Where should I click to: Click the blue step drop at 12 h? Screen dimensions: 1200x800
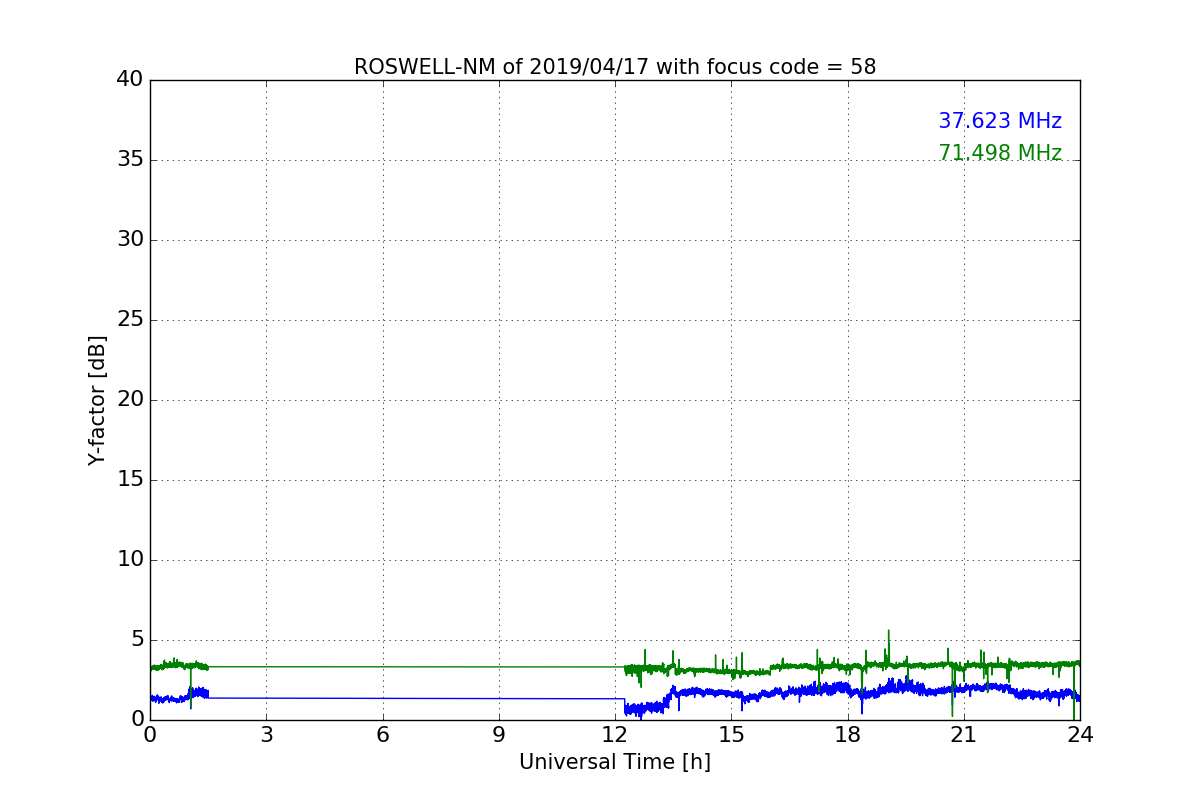(624, 706)
